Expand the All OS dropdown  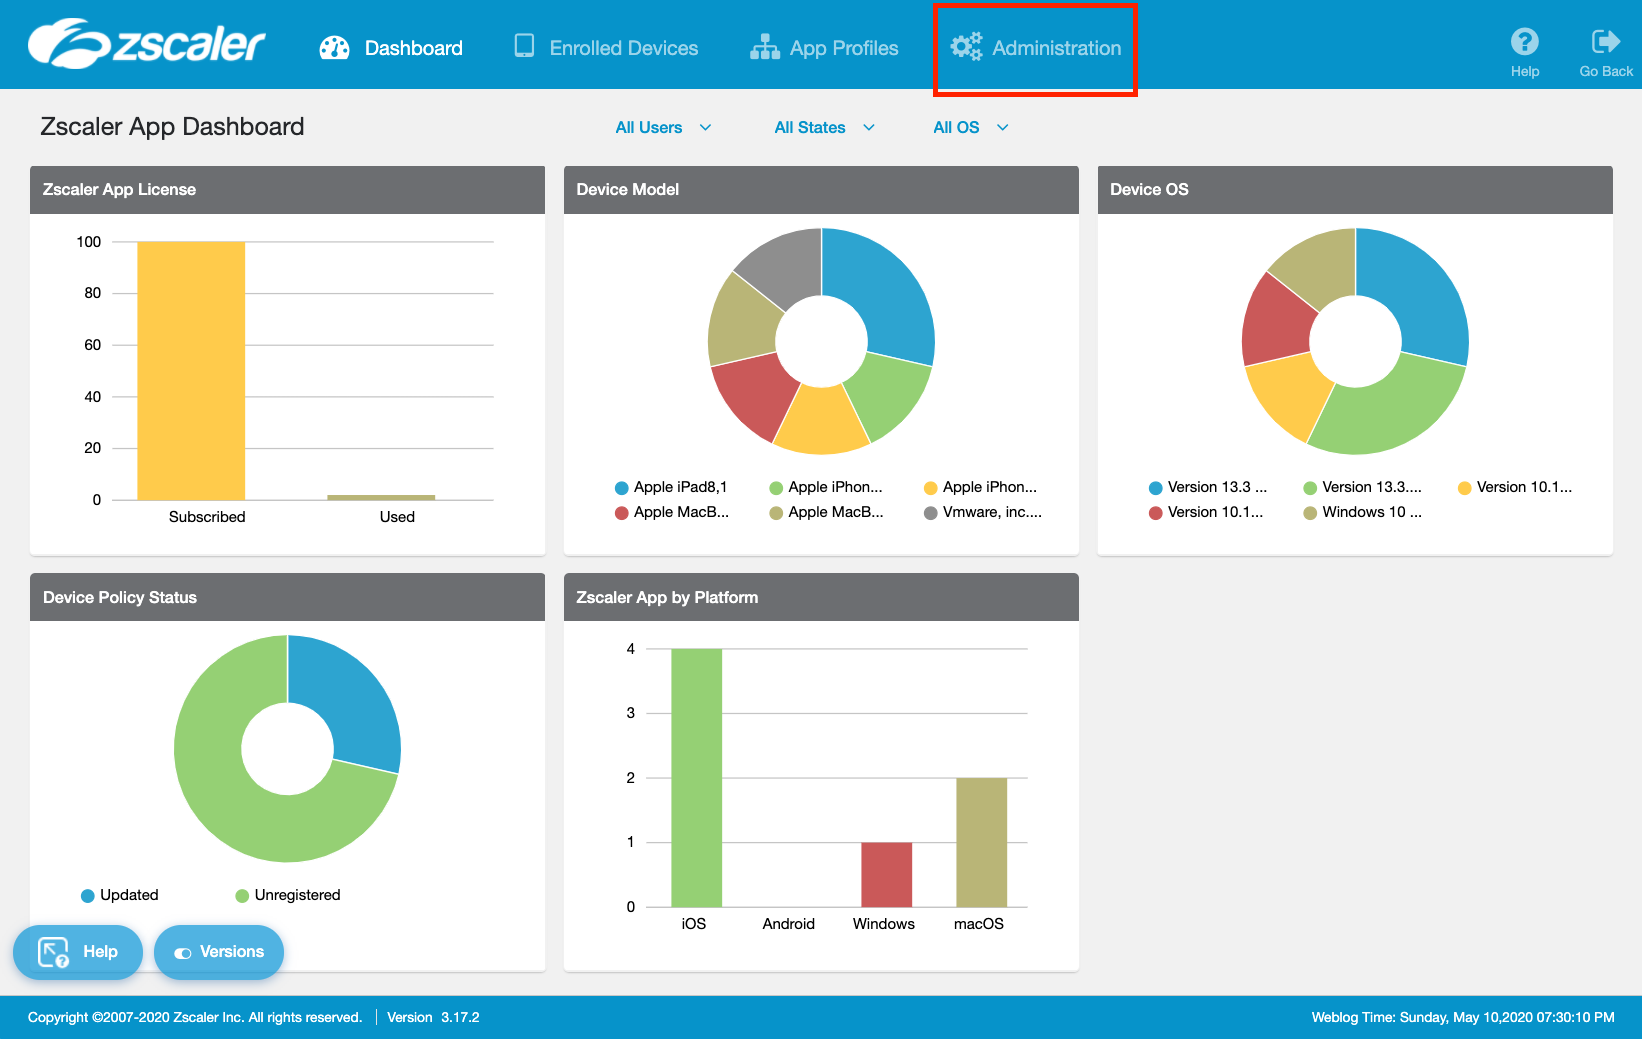point(970,128)
